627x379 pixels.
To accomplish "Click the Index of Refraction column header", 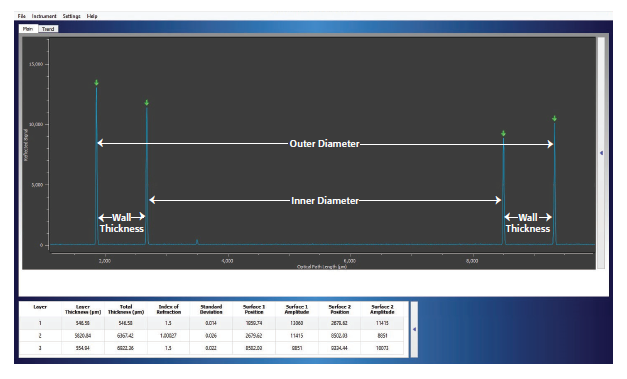I will [168, 309].
